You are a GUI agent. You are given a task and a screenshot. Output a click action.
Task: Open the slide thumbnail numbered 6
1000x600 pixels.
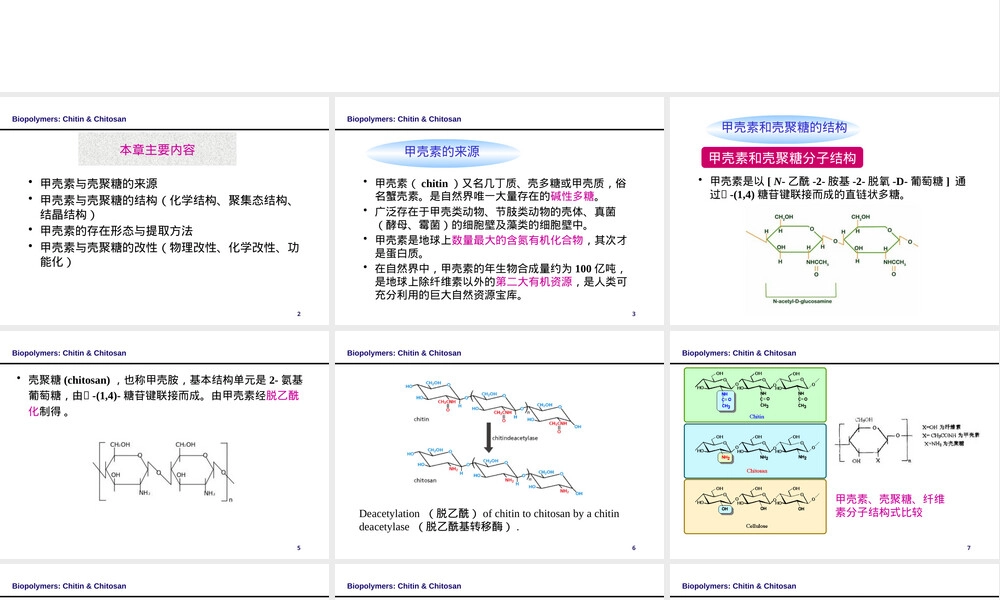499,444
